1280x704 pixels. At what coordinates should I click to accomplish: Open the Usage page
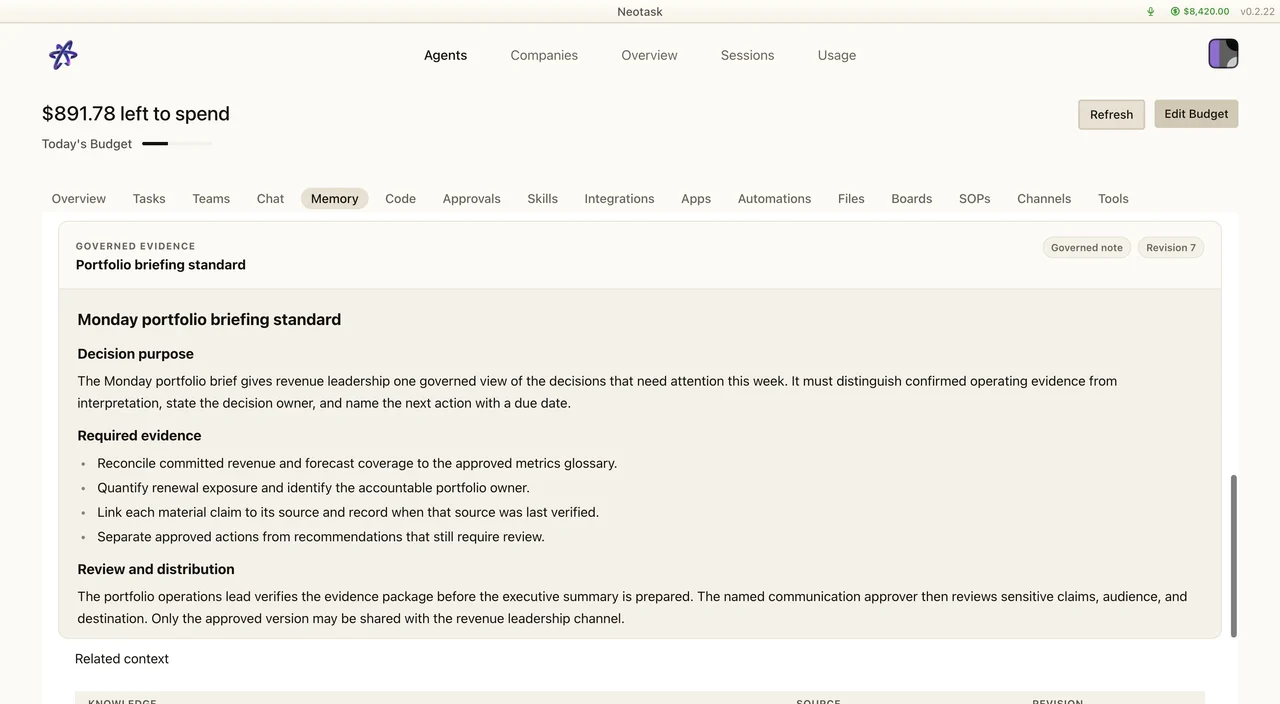click(837, 55)
